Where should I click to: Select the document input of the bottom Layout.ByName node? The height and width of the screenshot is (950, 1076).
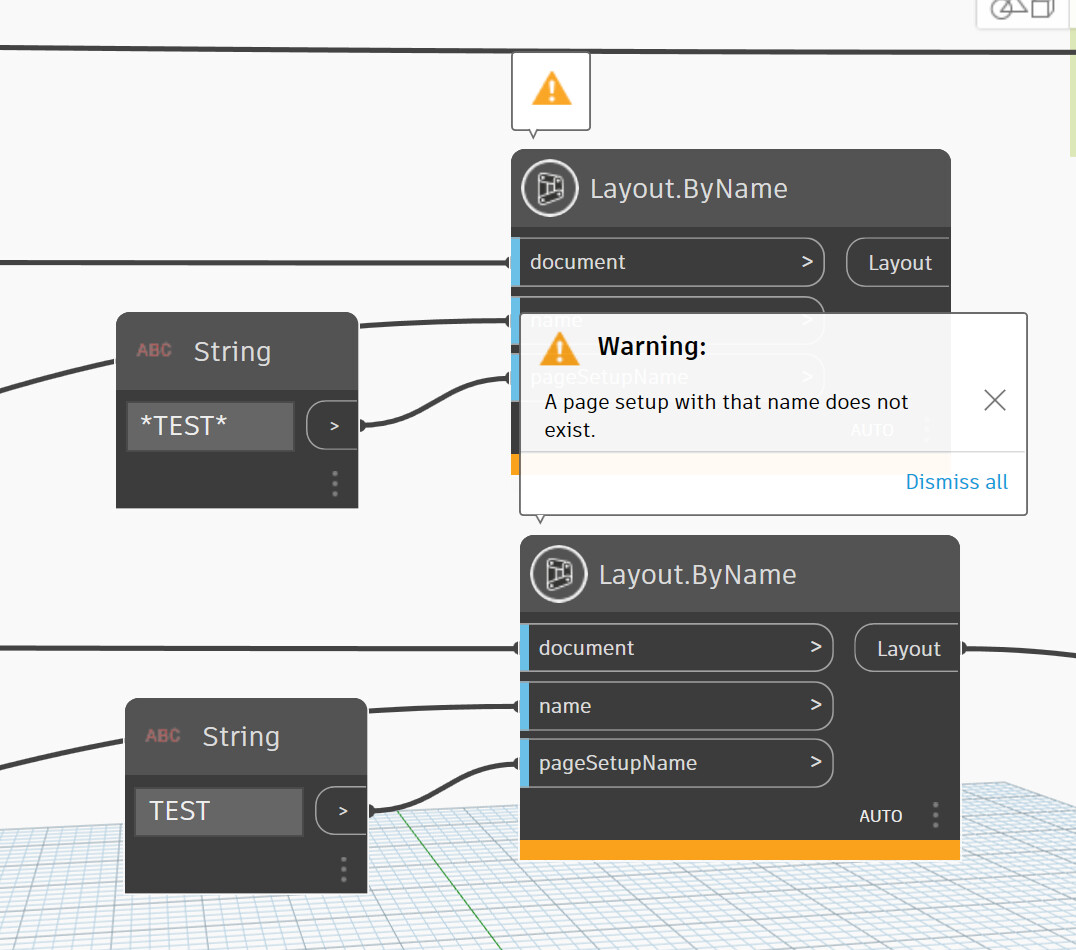[677, 648]
